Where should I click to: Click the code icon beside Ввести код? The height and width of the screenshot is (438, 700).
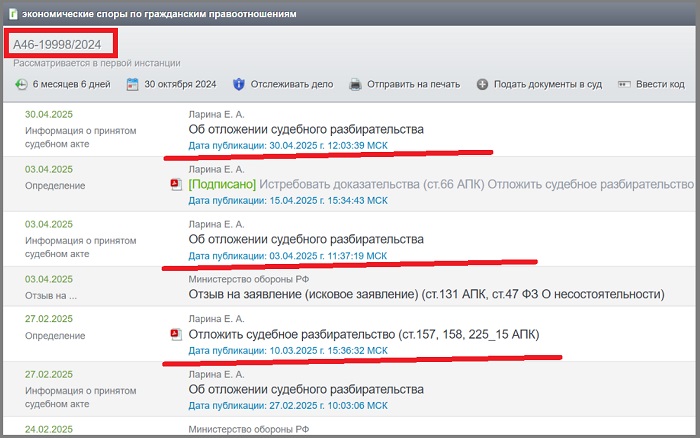coord(624,84)
